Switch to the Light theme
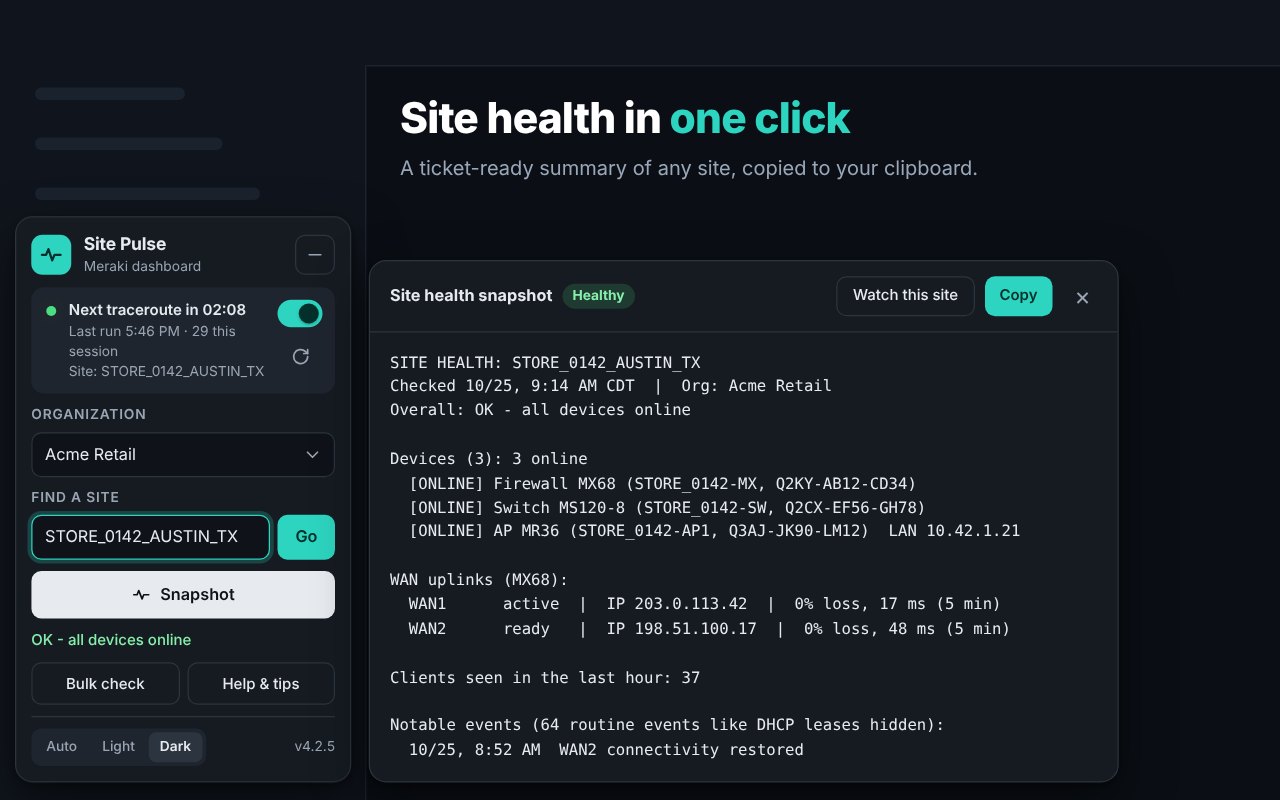The image size is (1280, 800). (x=118, y=747)
